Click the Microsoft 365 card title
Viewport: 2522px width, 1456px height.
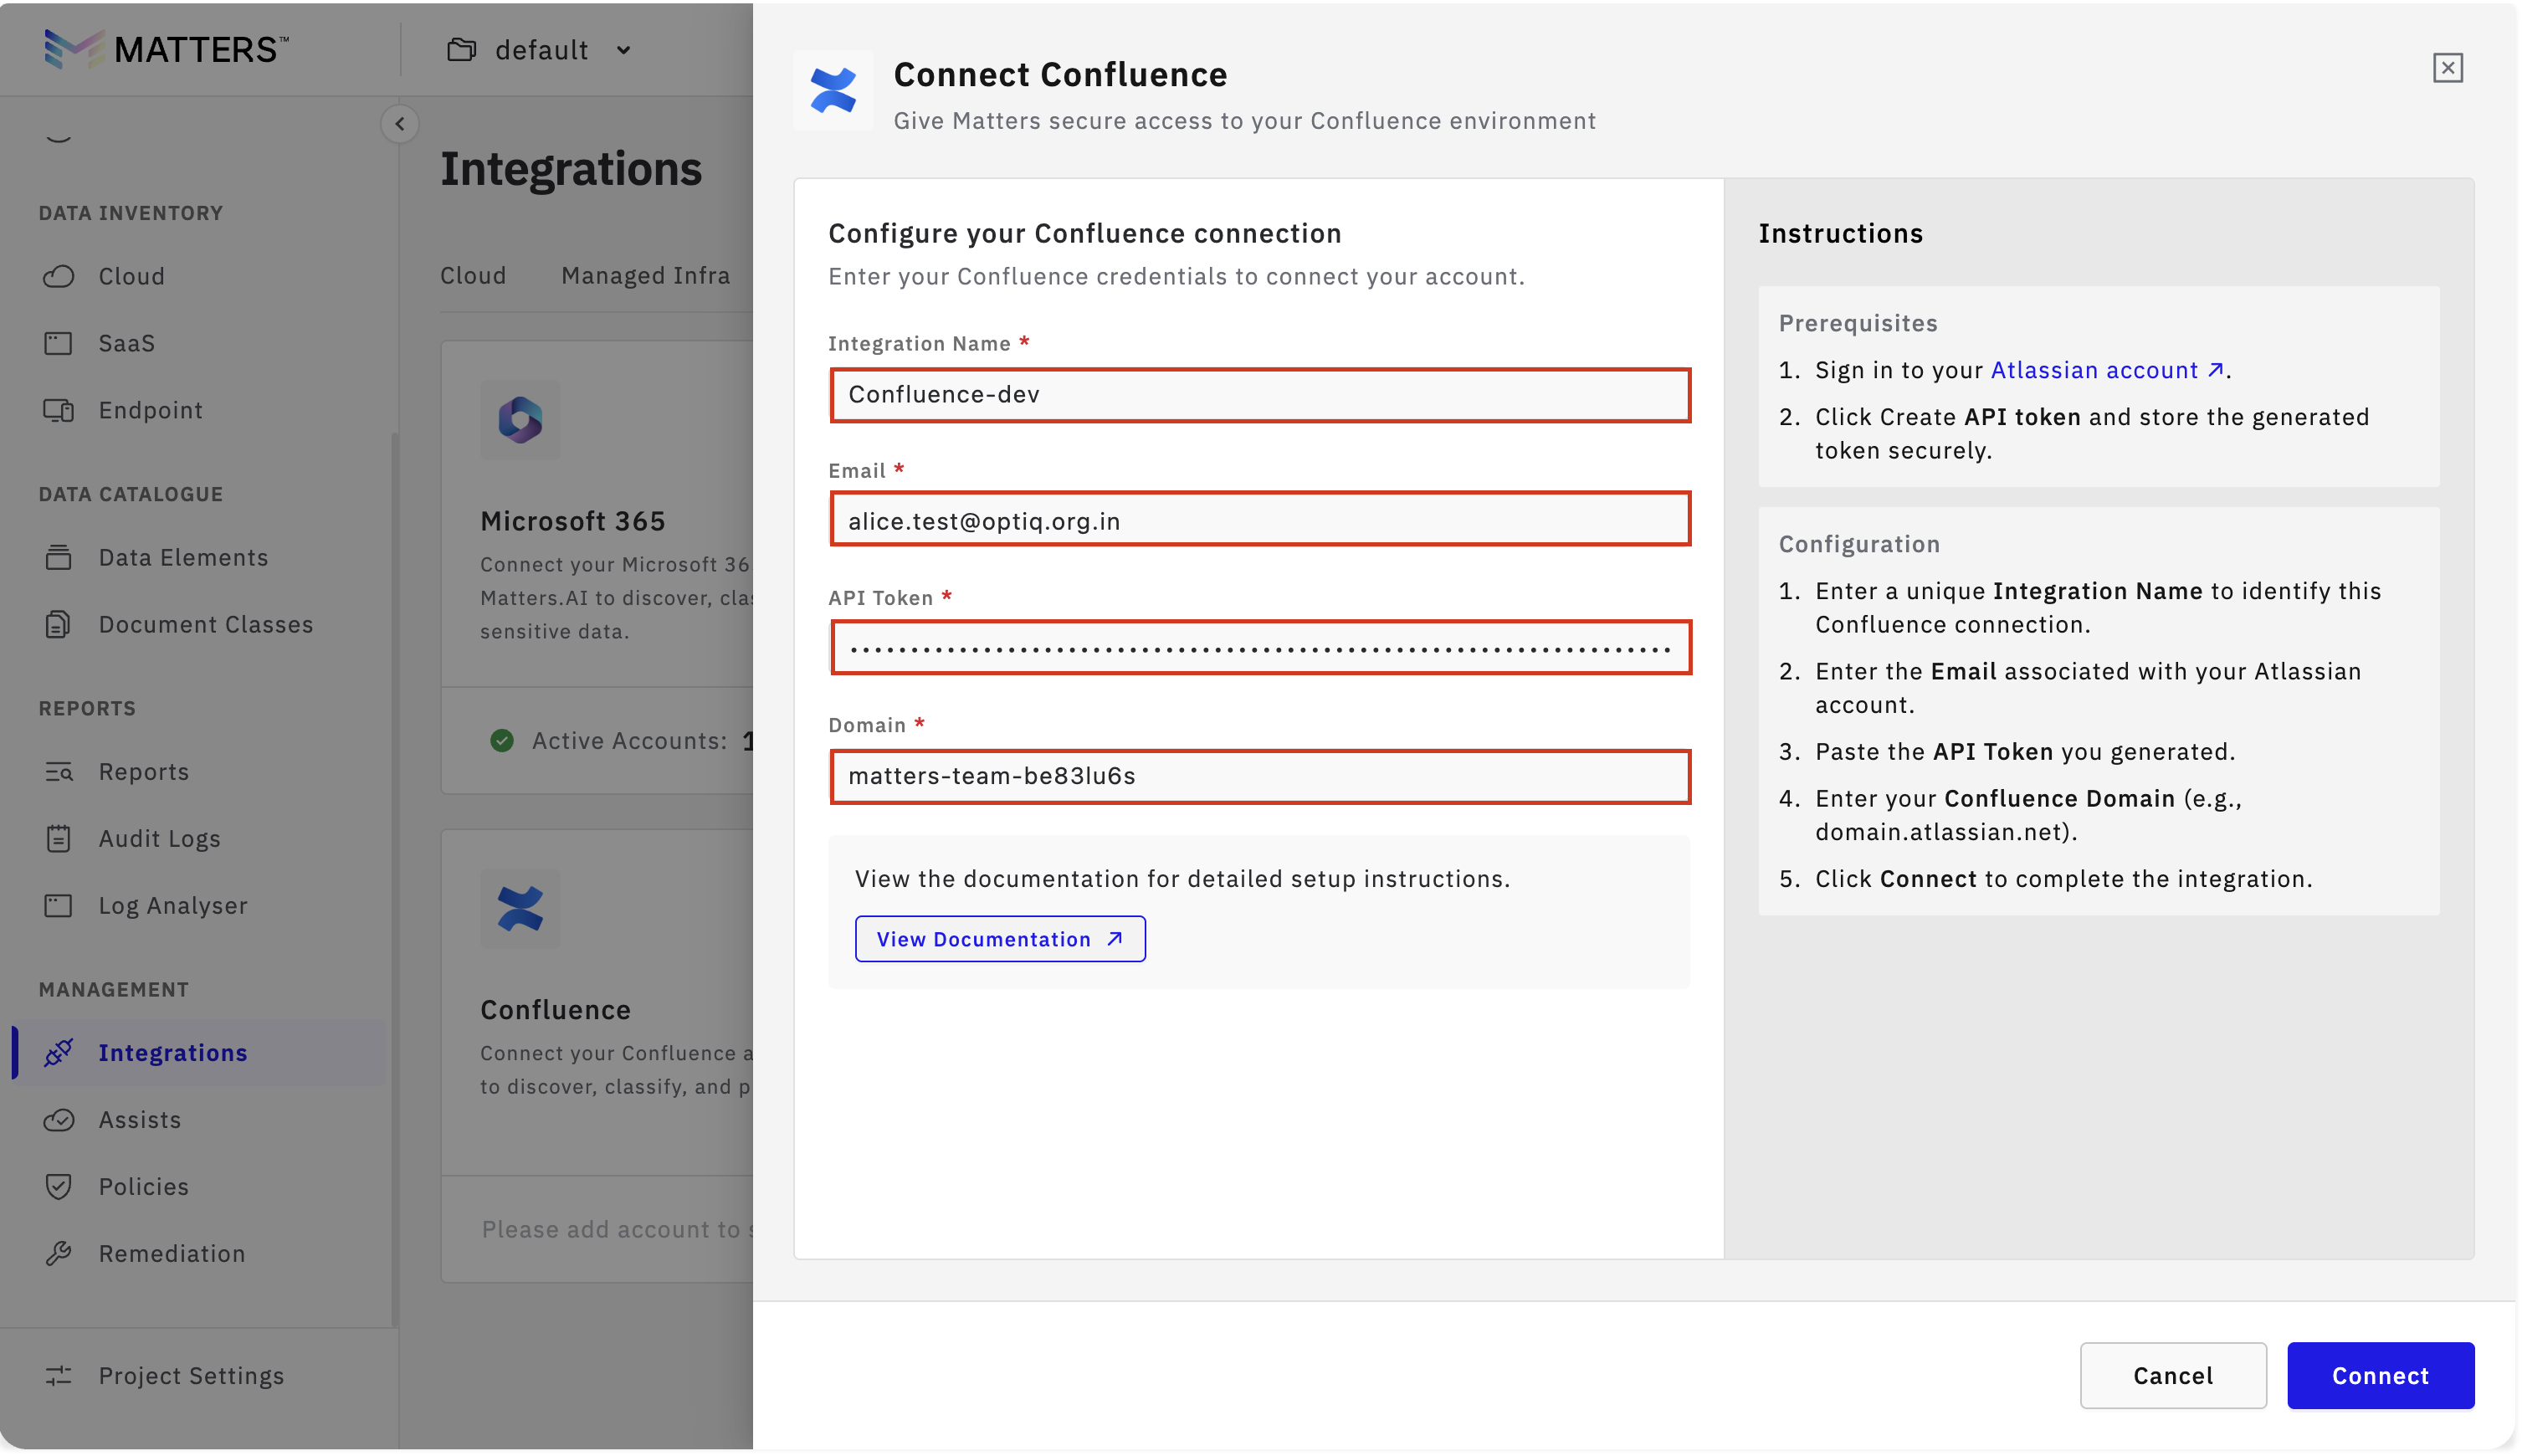[572, 521]
